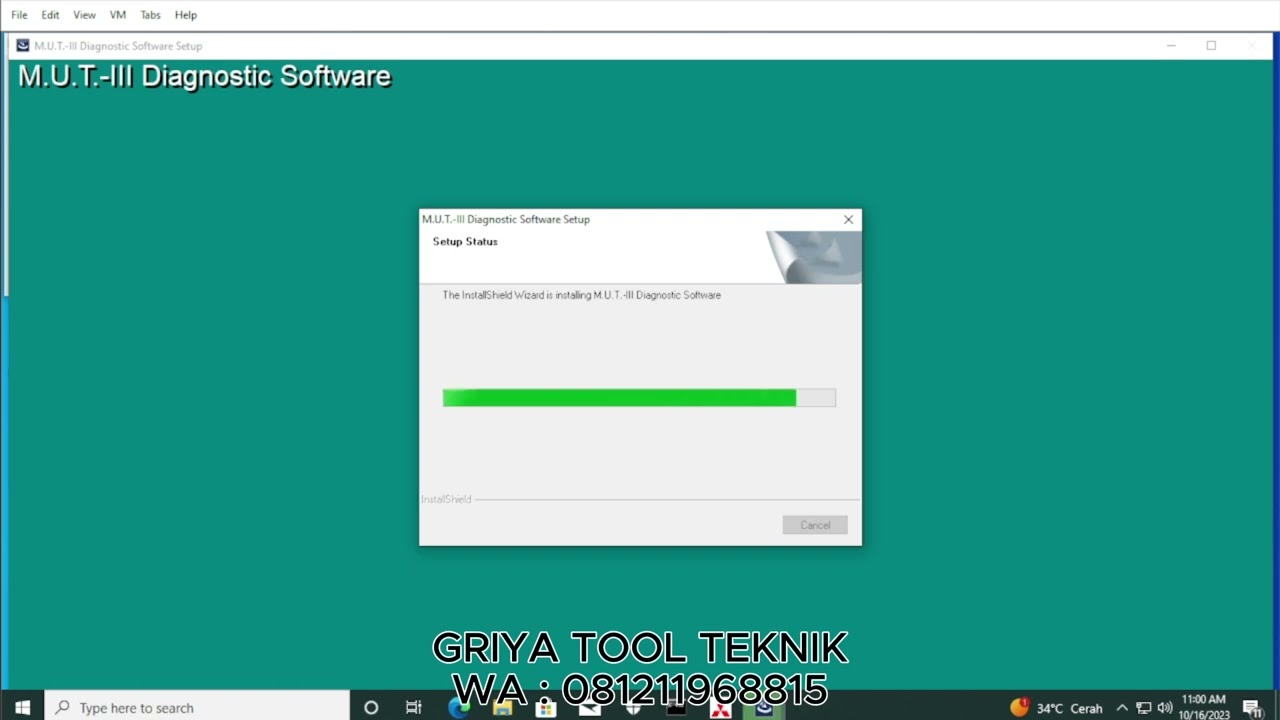Open network status tray icon
1280x720 pixels.
click(1143, 708)
